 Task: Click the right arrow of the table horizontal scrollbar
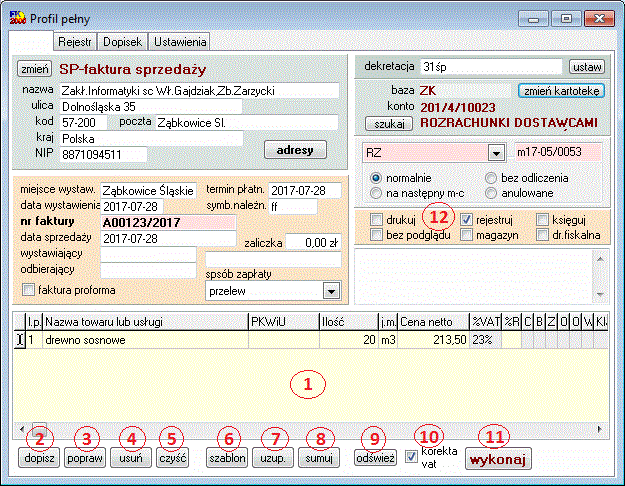pos(599,429)
